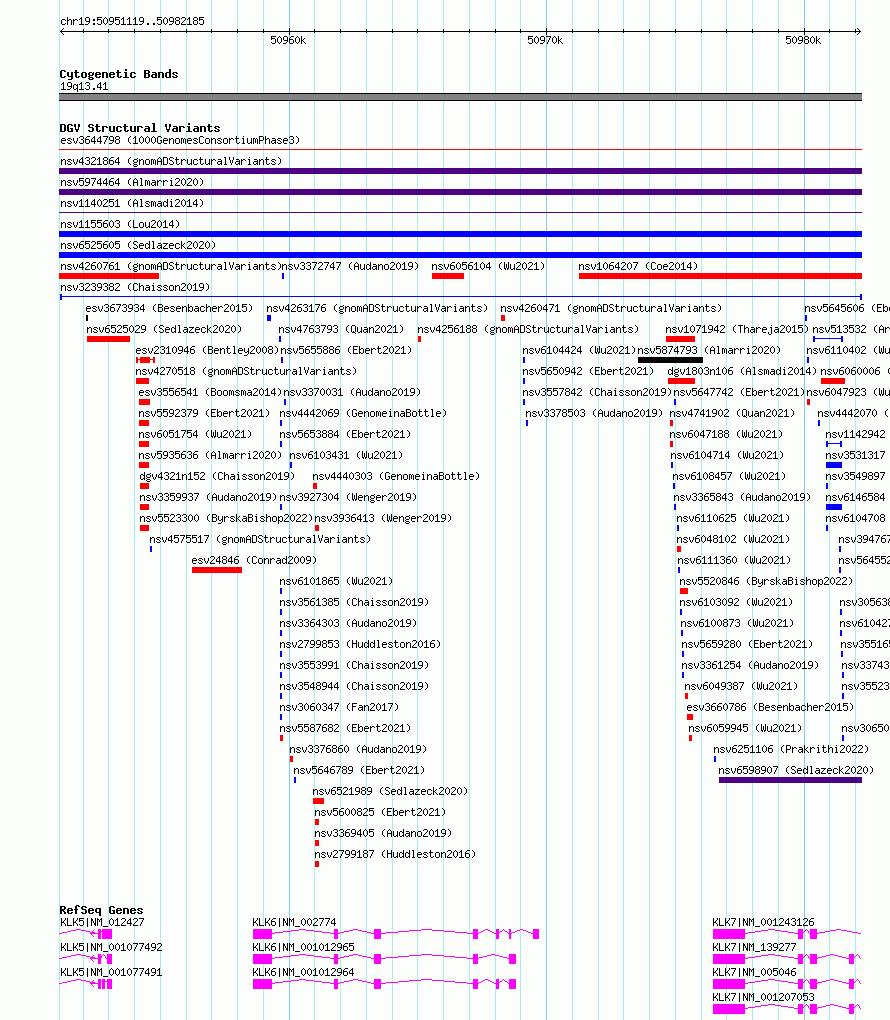Click nsv4256188 gnomADStructuralVariants label

coord(528,329)
